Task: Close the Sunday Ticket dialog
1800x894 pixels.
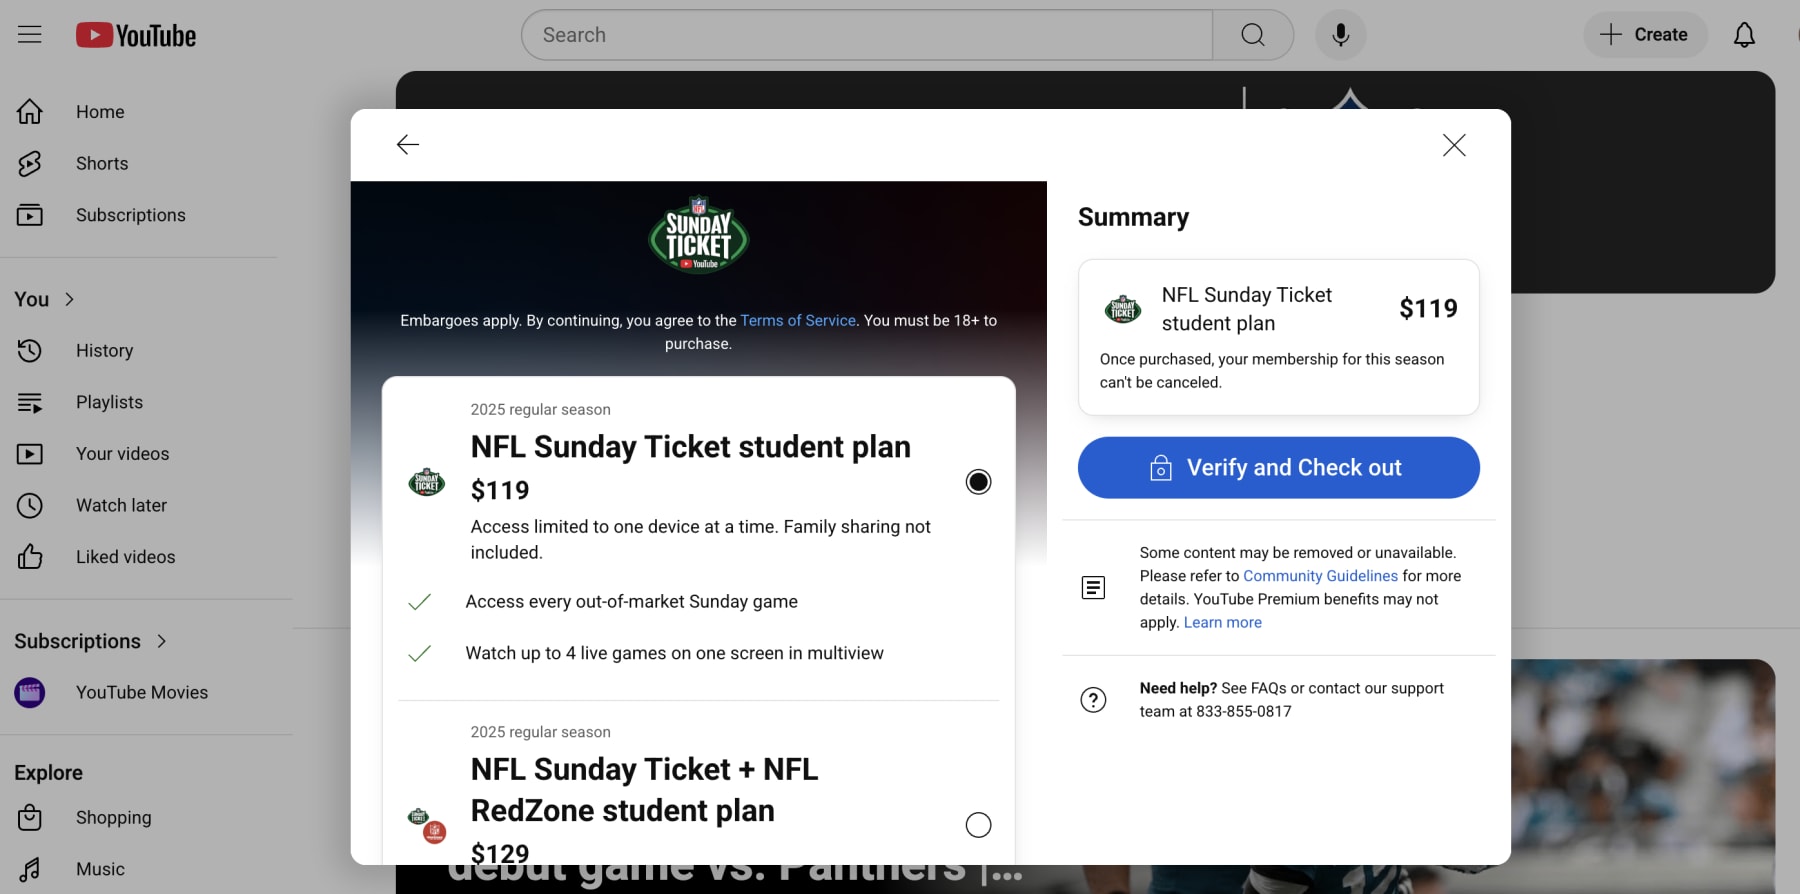Action: [1454, 145]
